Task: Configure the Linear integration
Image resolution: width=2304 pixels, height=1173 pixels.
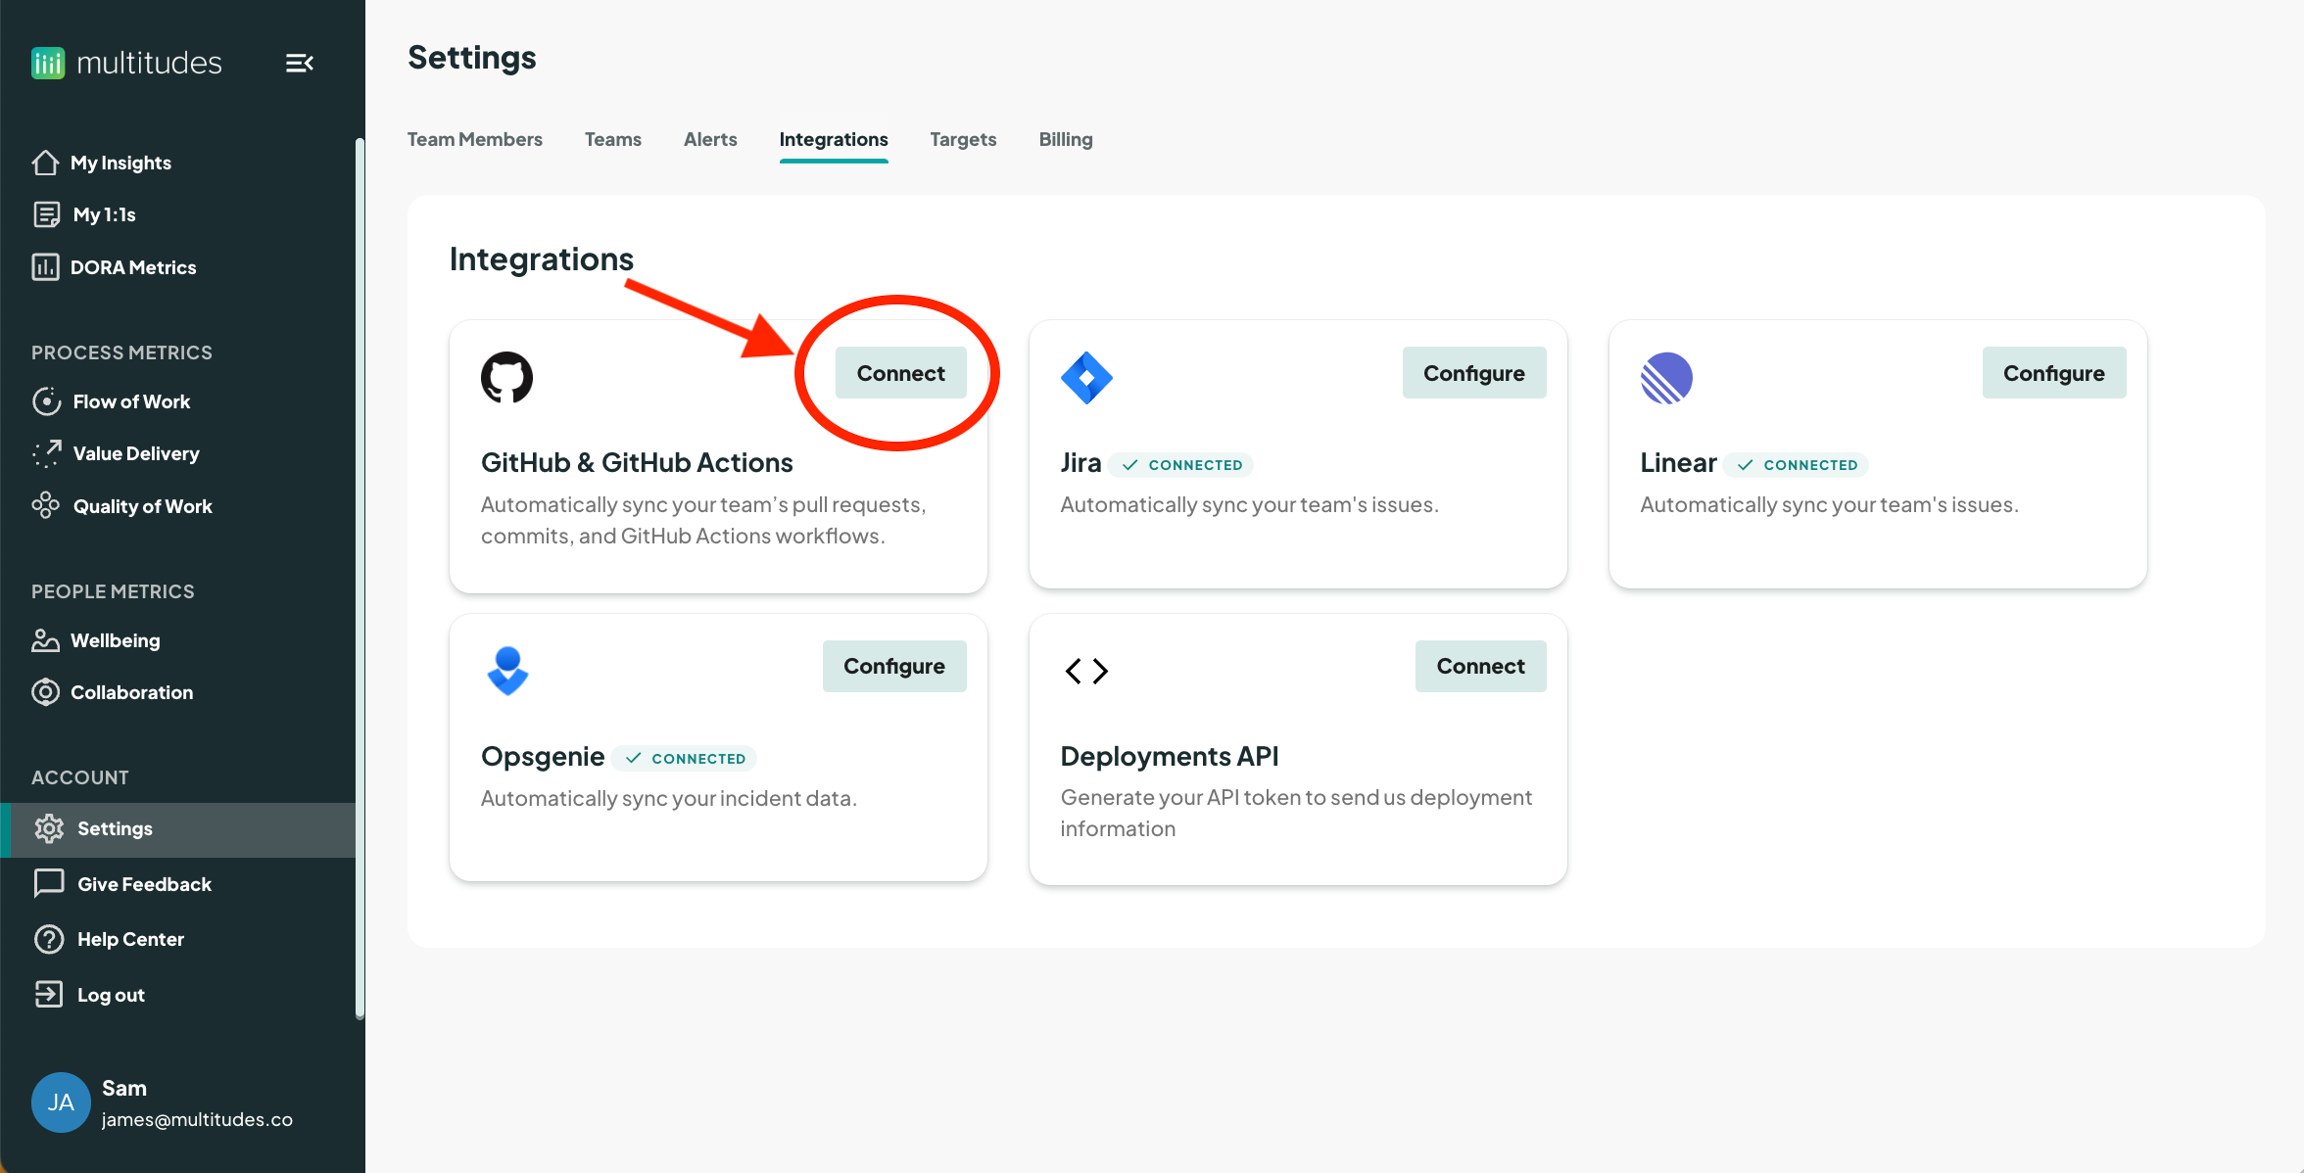Action: [x=2053, y=373]
